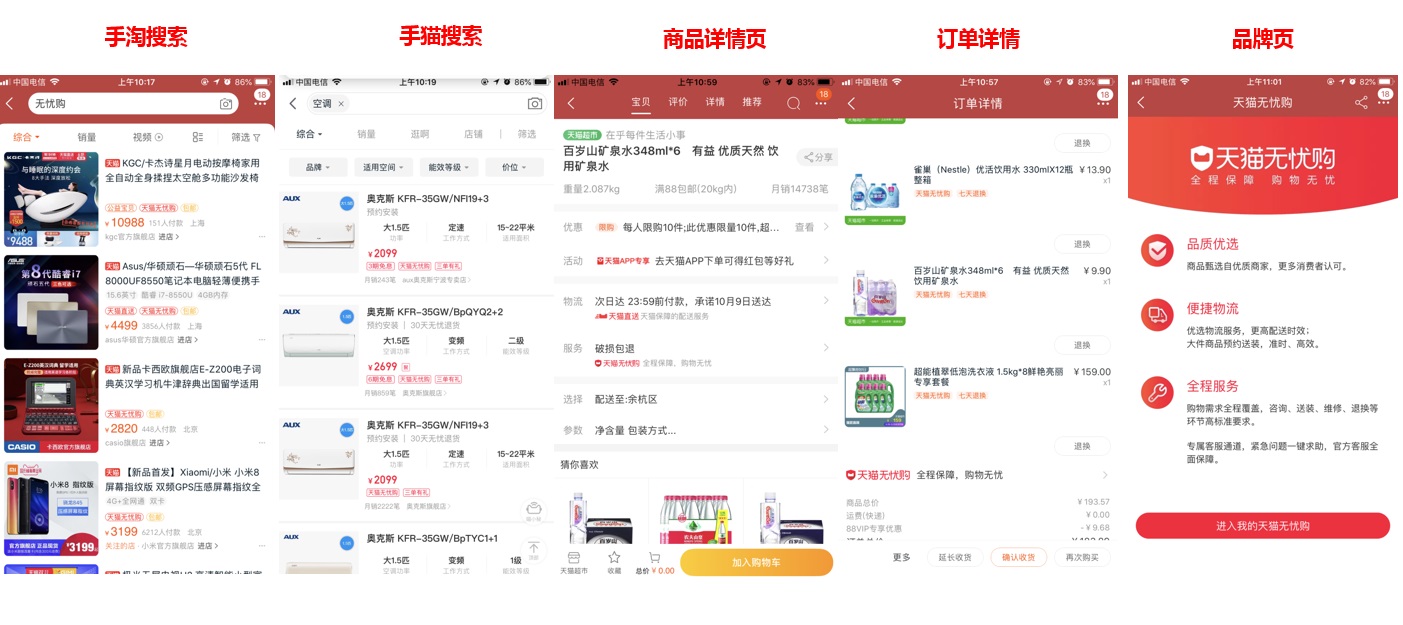Open more dots on 天猫无忧购 brand page
The height and width of the screenshot is (625, 1403).
pos(1385,103)
